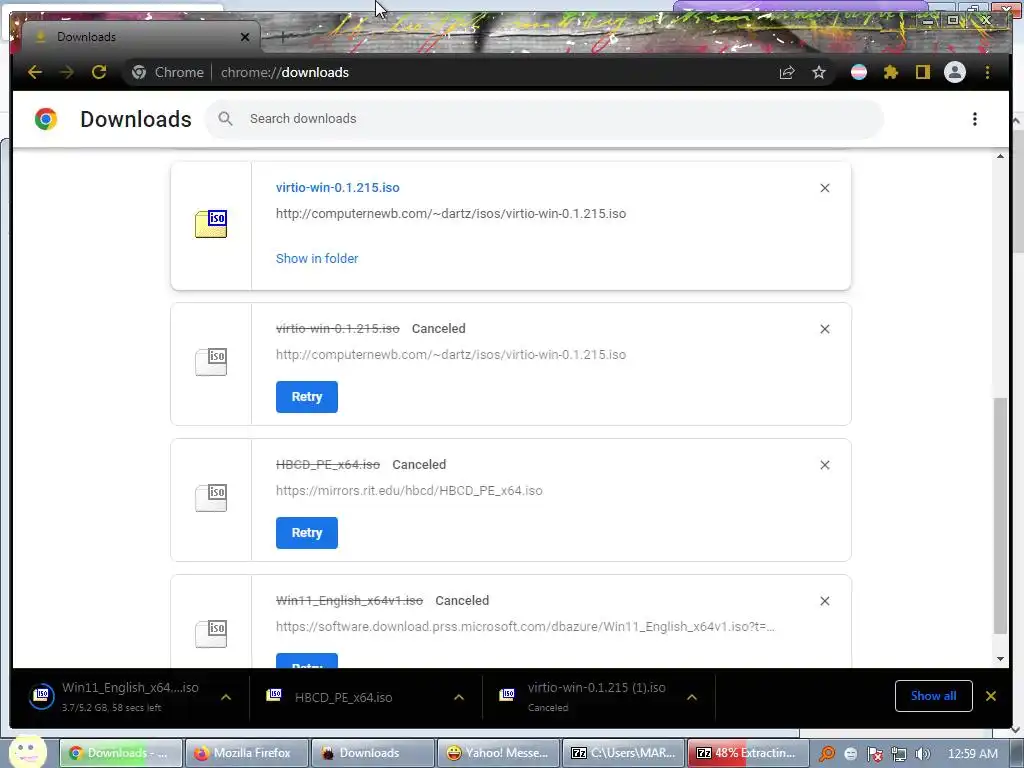Click the downloads list vertical scrollbar thumb

coord(1000,515)
